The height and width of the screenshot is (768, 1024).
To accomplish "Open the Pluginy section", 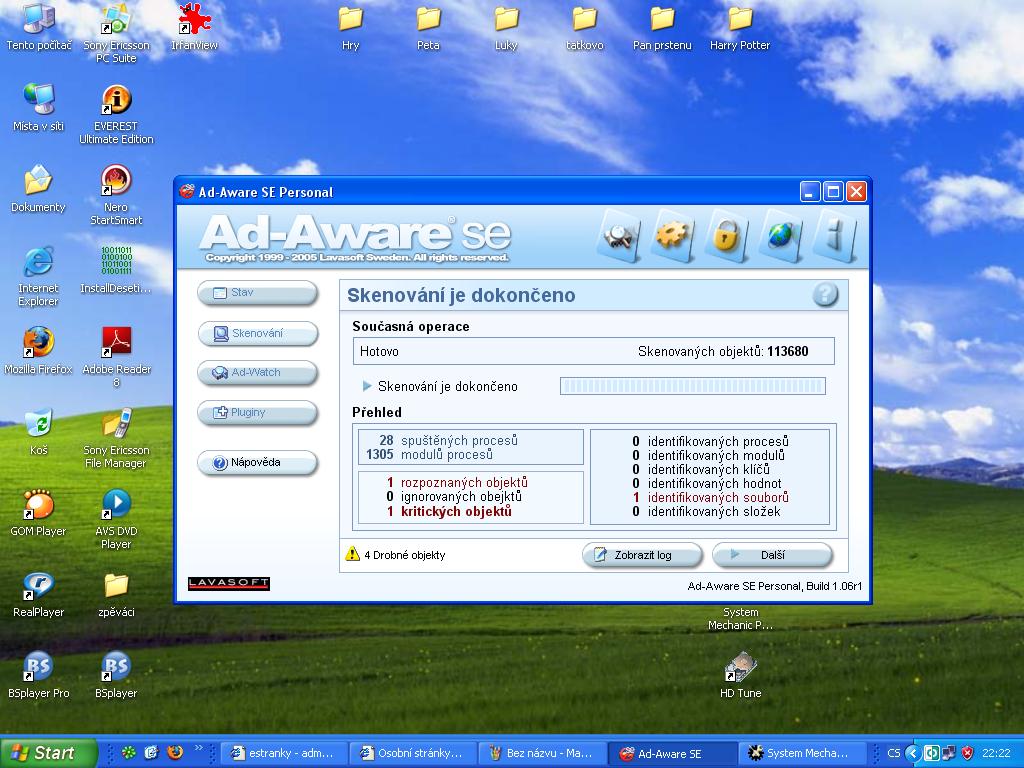I will click(257, 413).
